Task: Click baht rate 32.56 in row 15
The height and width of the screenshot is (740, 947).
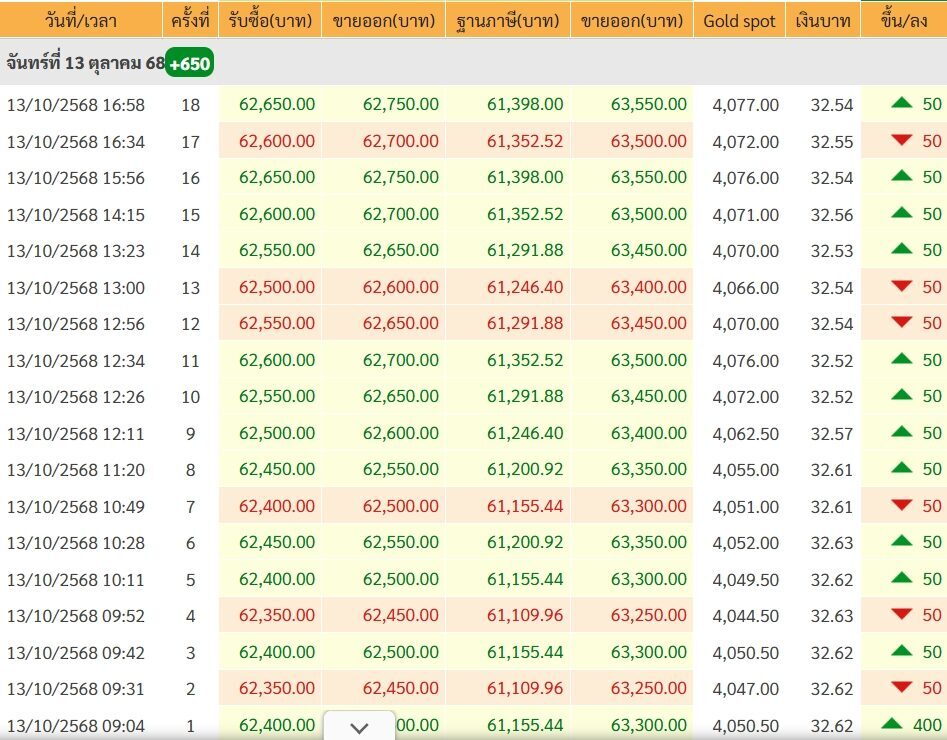Action: (832, 215)
